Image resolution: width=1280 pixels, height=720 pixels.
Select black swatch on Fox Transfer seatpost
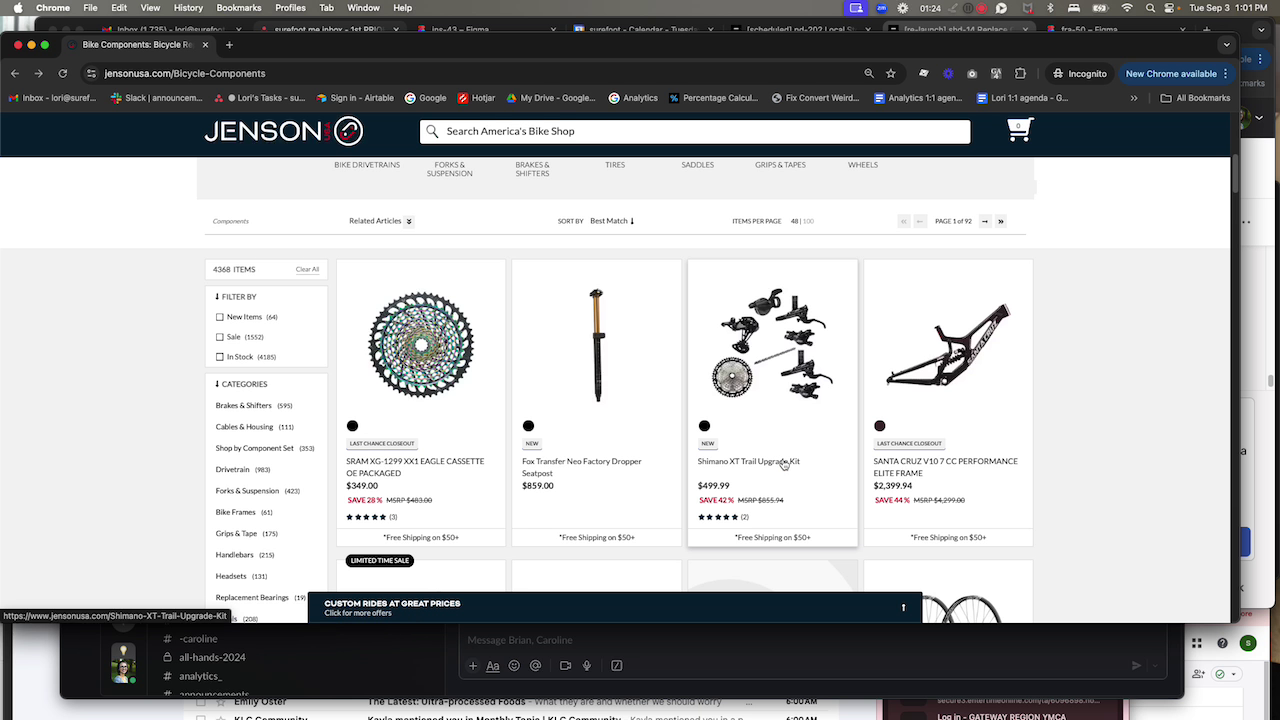528,426
